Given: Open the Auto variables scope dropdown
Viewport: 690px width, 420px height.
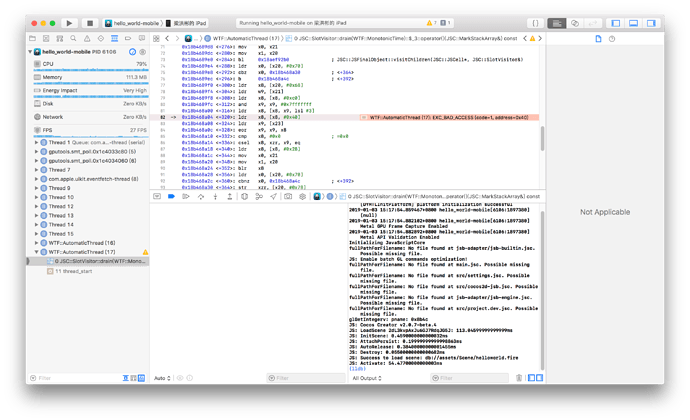Looking at the screenshot, I should pyautogui.click(x=162, y=378).
